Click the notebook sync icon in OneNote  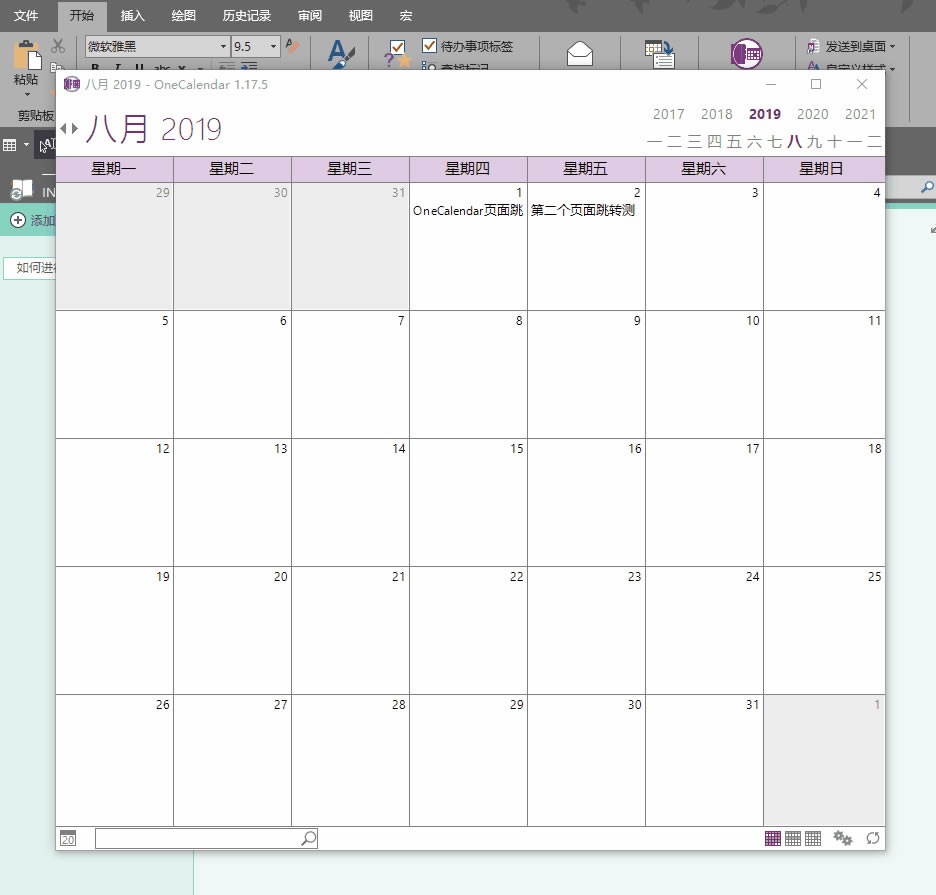coord(21,190)
